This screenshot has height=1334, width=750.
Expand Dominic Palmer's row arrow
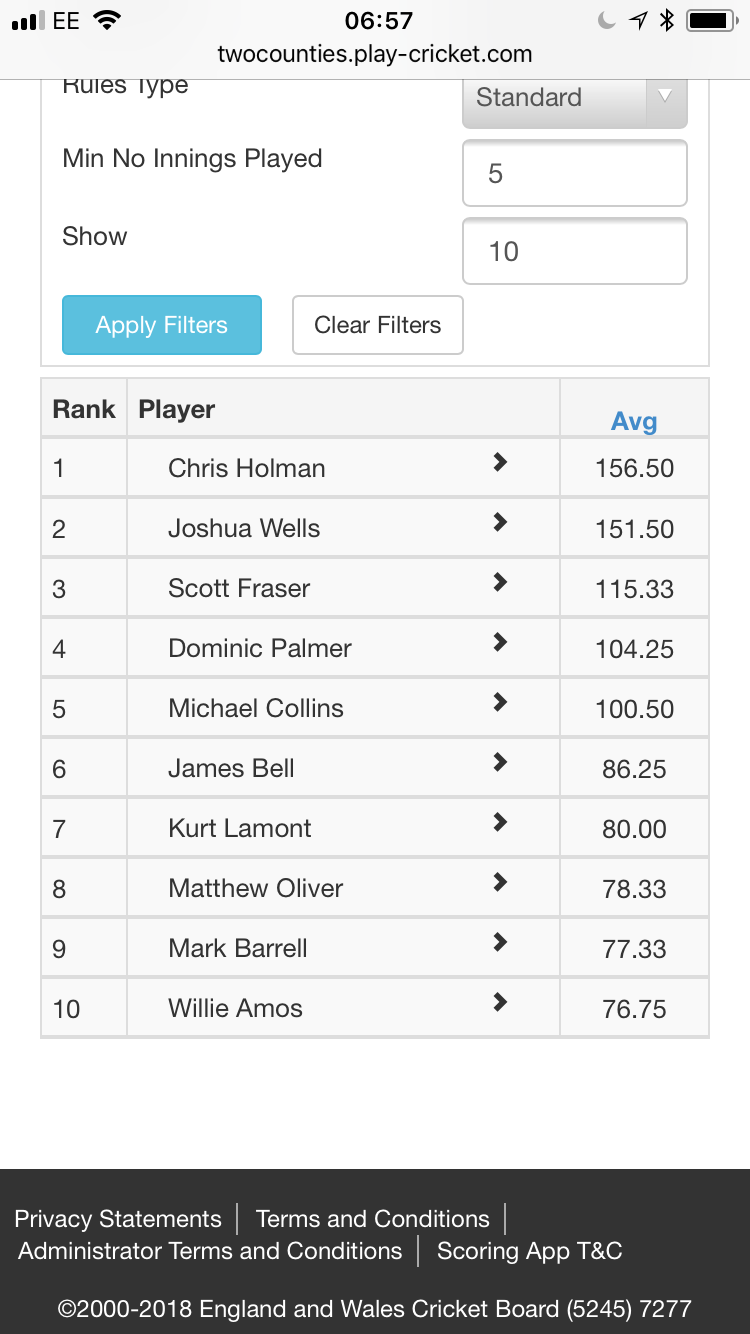click(500, 642)
